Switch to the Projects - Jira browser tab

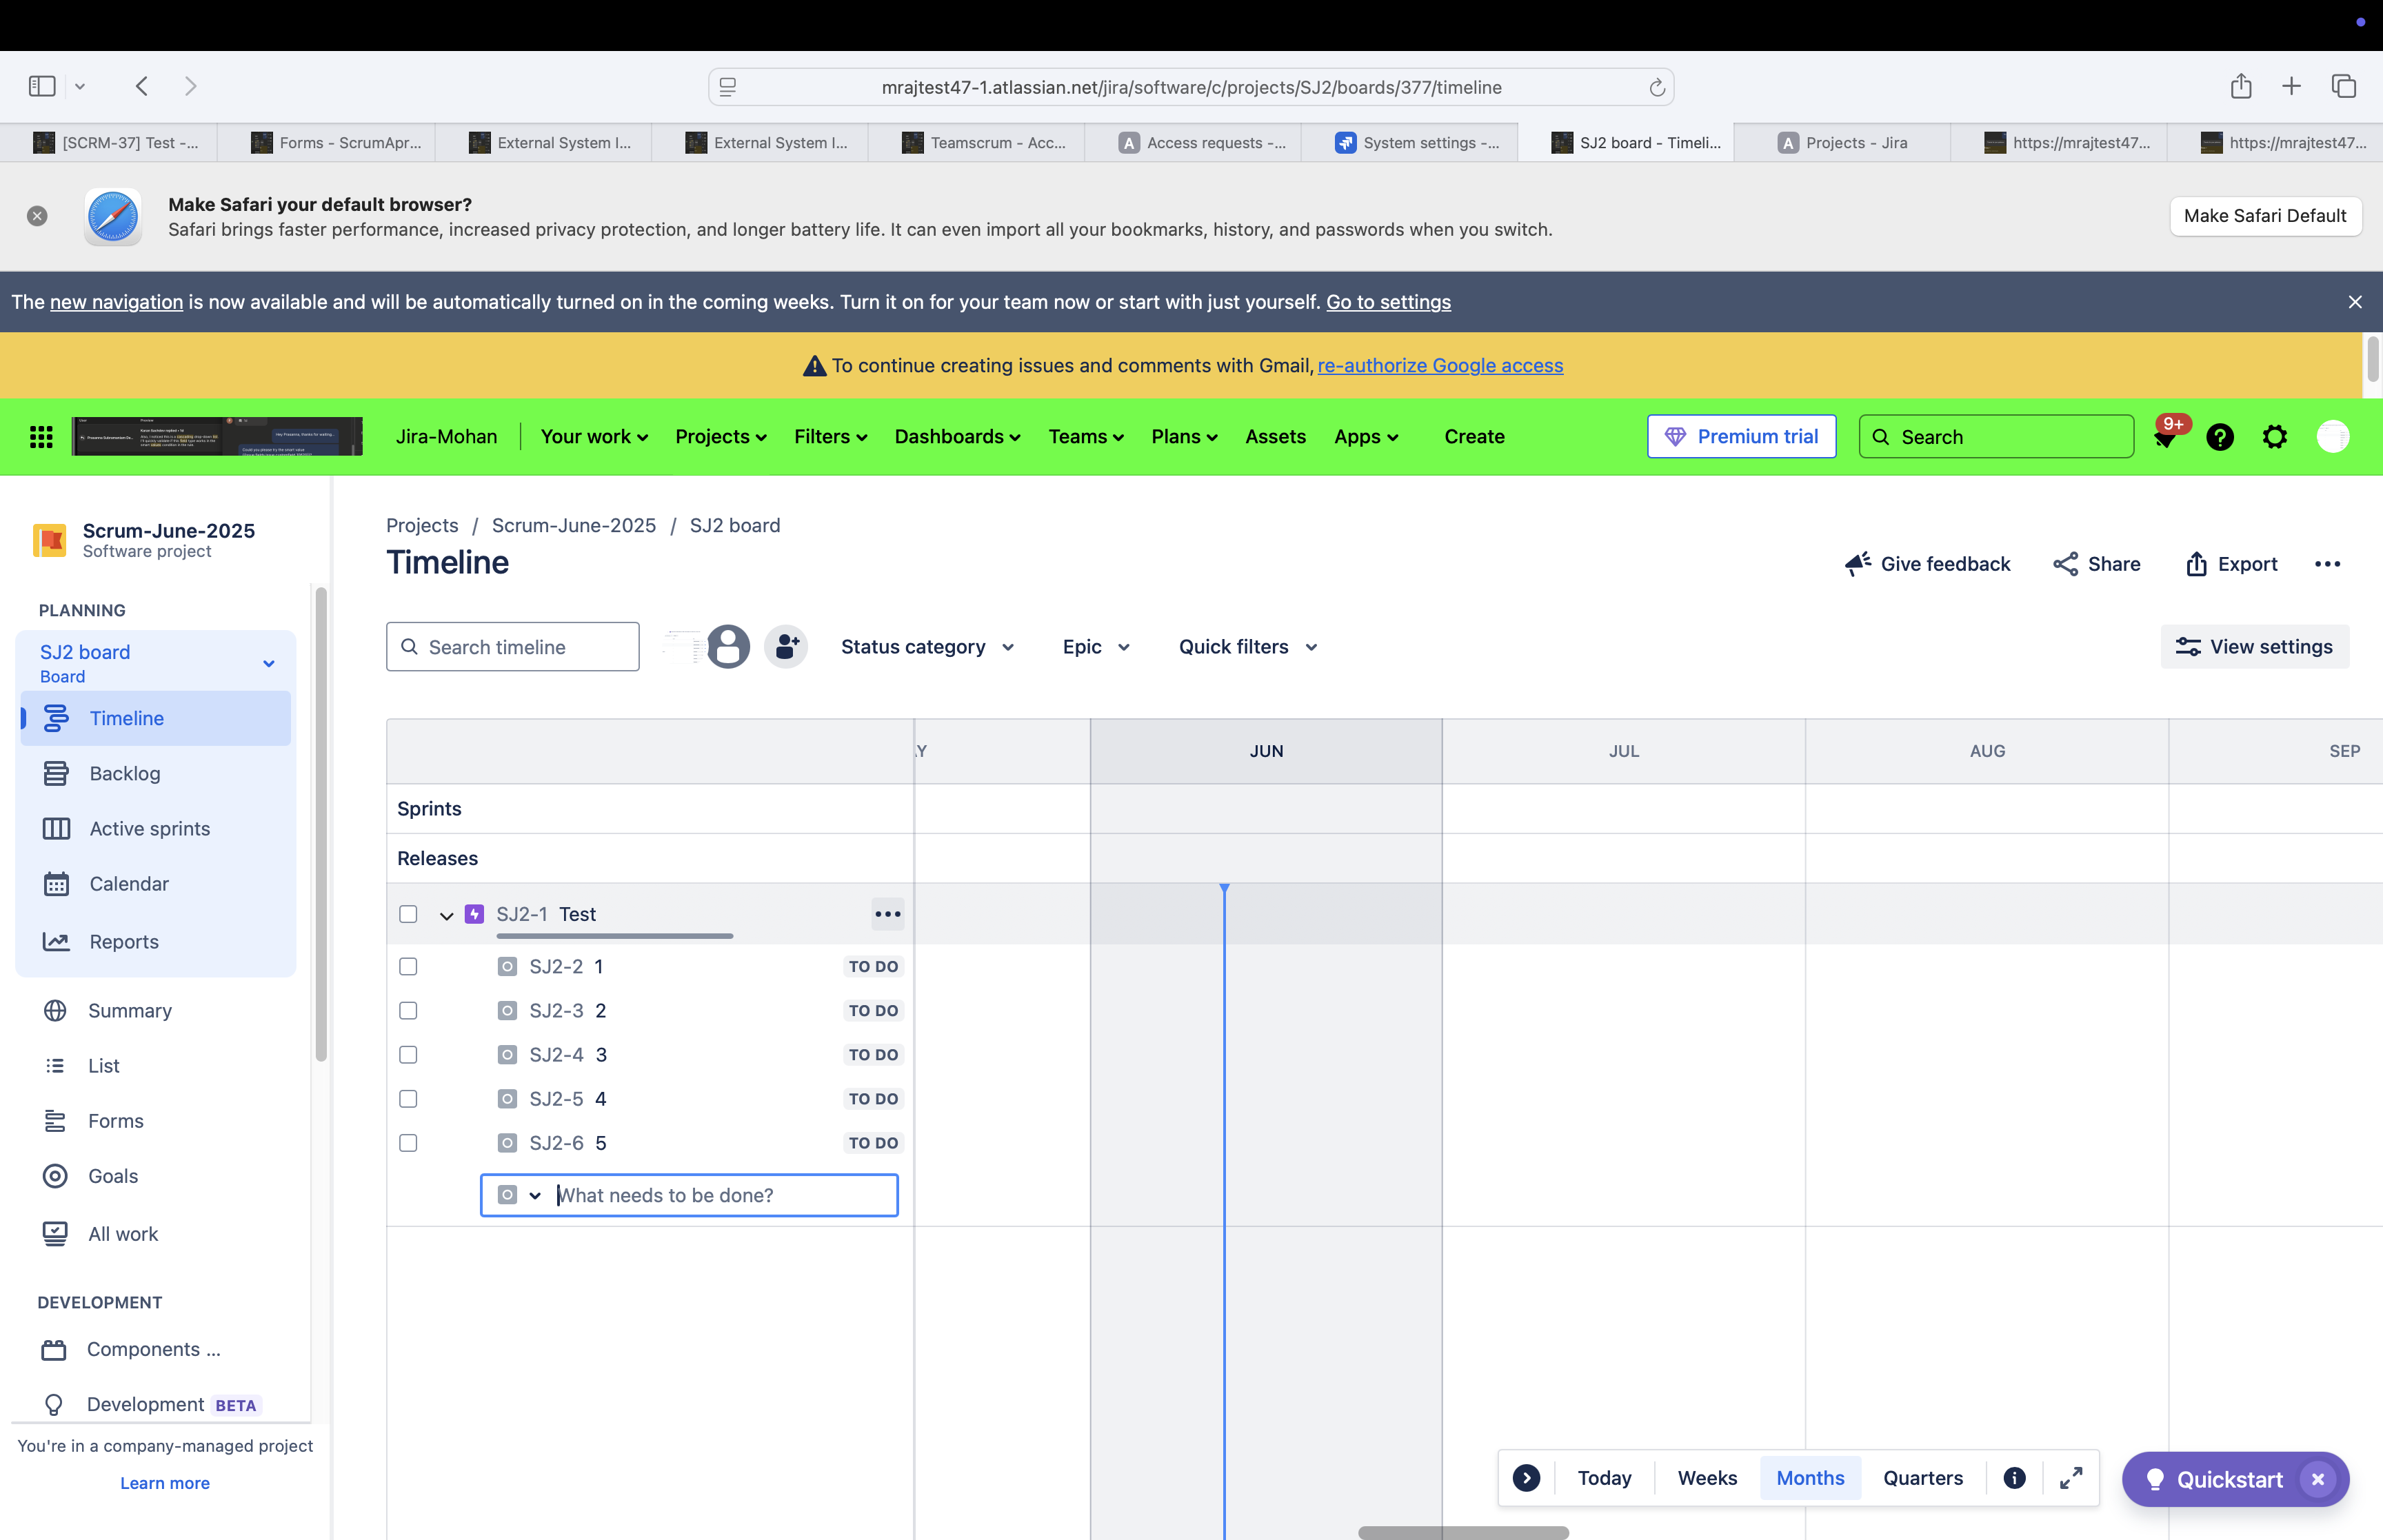pyautogui.click(x=1841, y=142)
